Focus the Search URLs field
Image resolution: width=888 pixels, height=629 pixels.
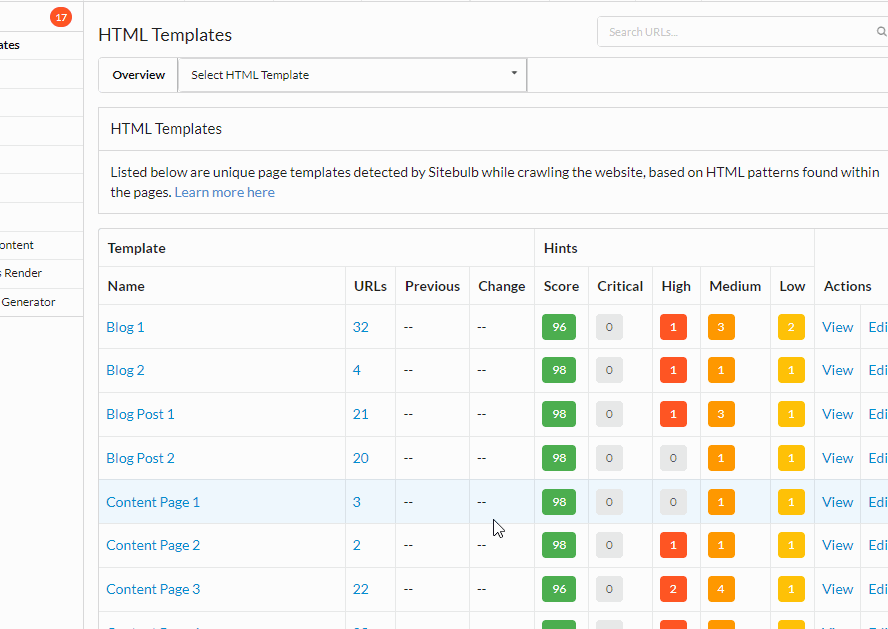742,32
